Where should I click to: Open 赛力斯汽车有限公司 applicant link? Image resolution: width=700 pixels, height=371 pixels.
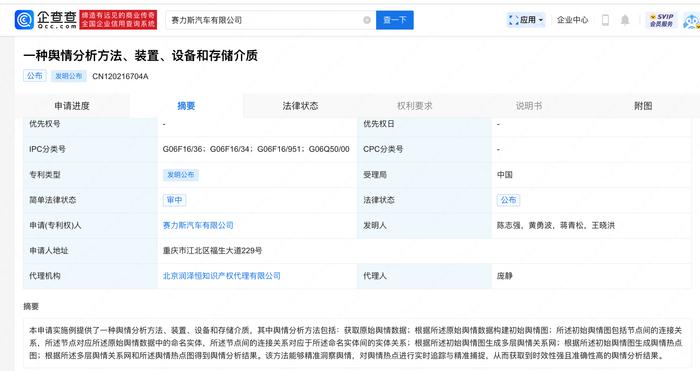pos(198,225)
